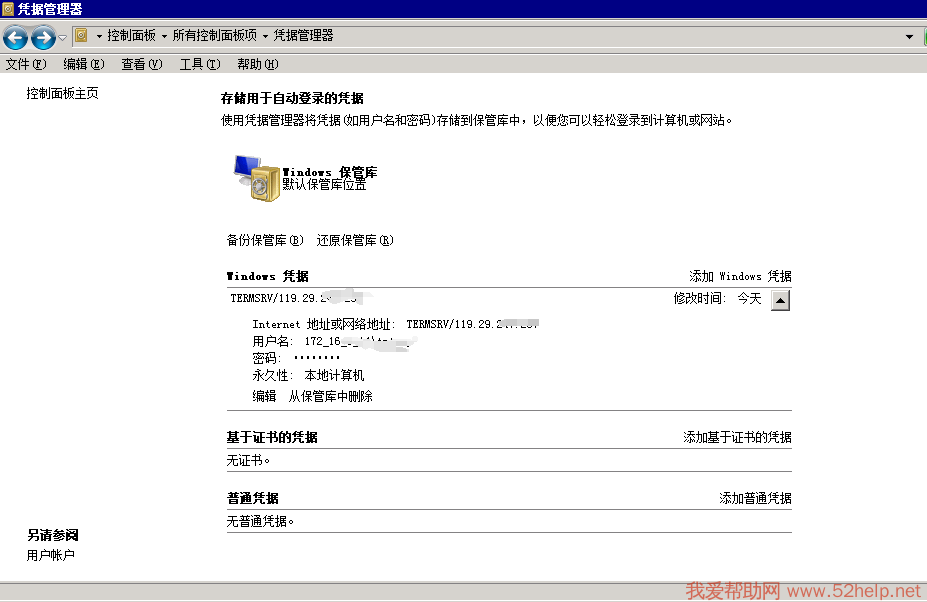This screenshot has width=927, height=602.
Task: Open the 文件(F) menu
Action: pyautogui.click(x=26, y=65)
